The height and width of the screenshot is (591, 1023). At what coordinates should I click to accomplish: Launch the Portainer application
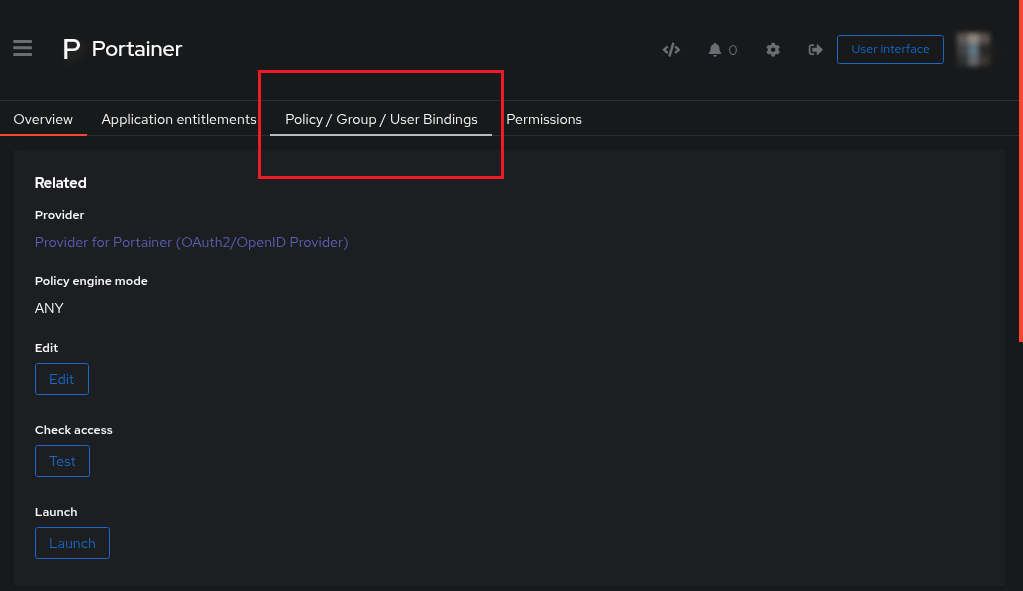[72, 543]
